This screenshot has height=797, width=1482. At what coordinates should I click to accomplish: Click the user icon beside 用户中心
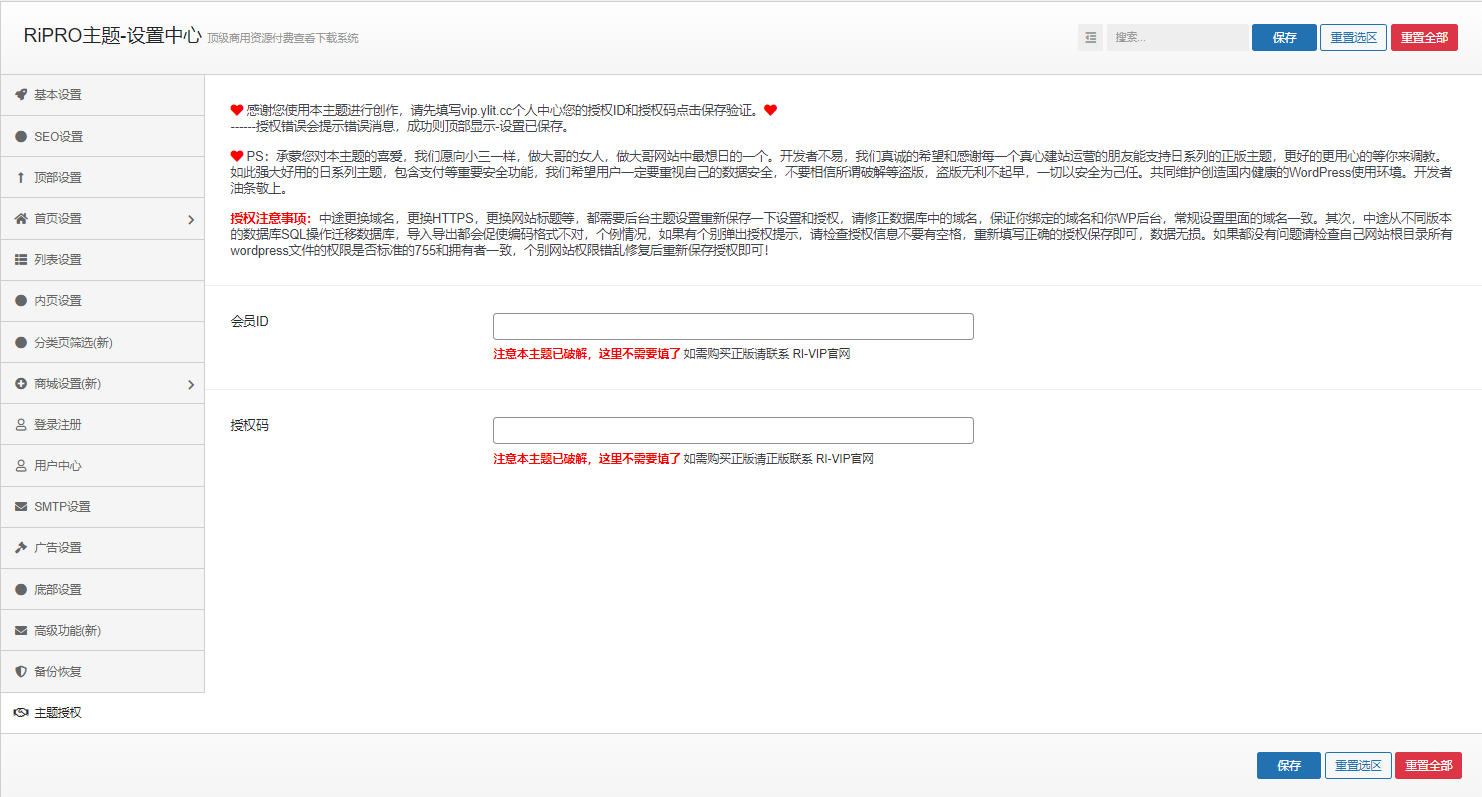(21, 465)
